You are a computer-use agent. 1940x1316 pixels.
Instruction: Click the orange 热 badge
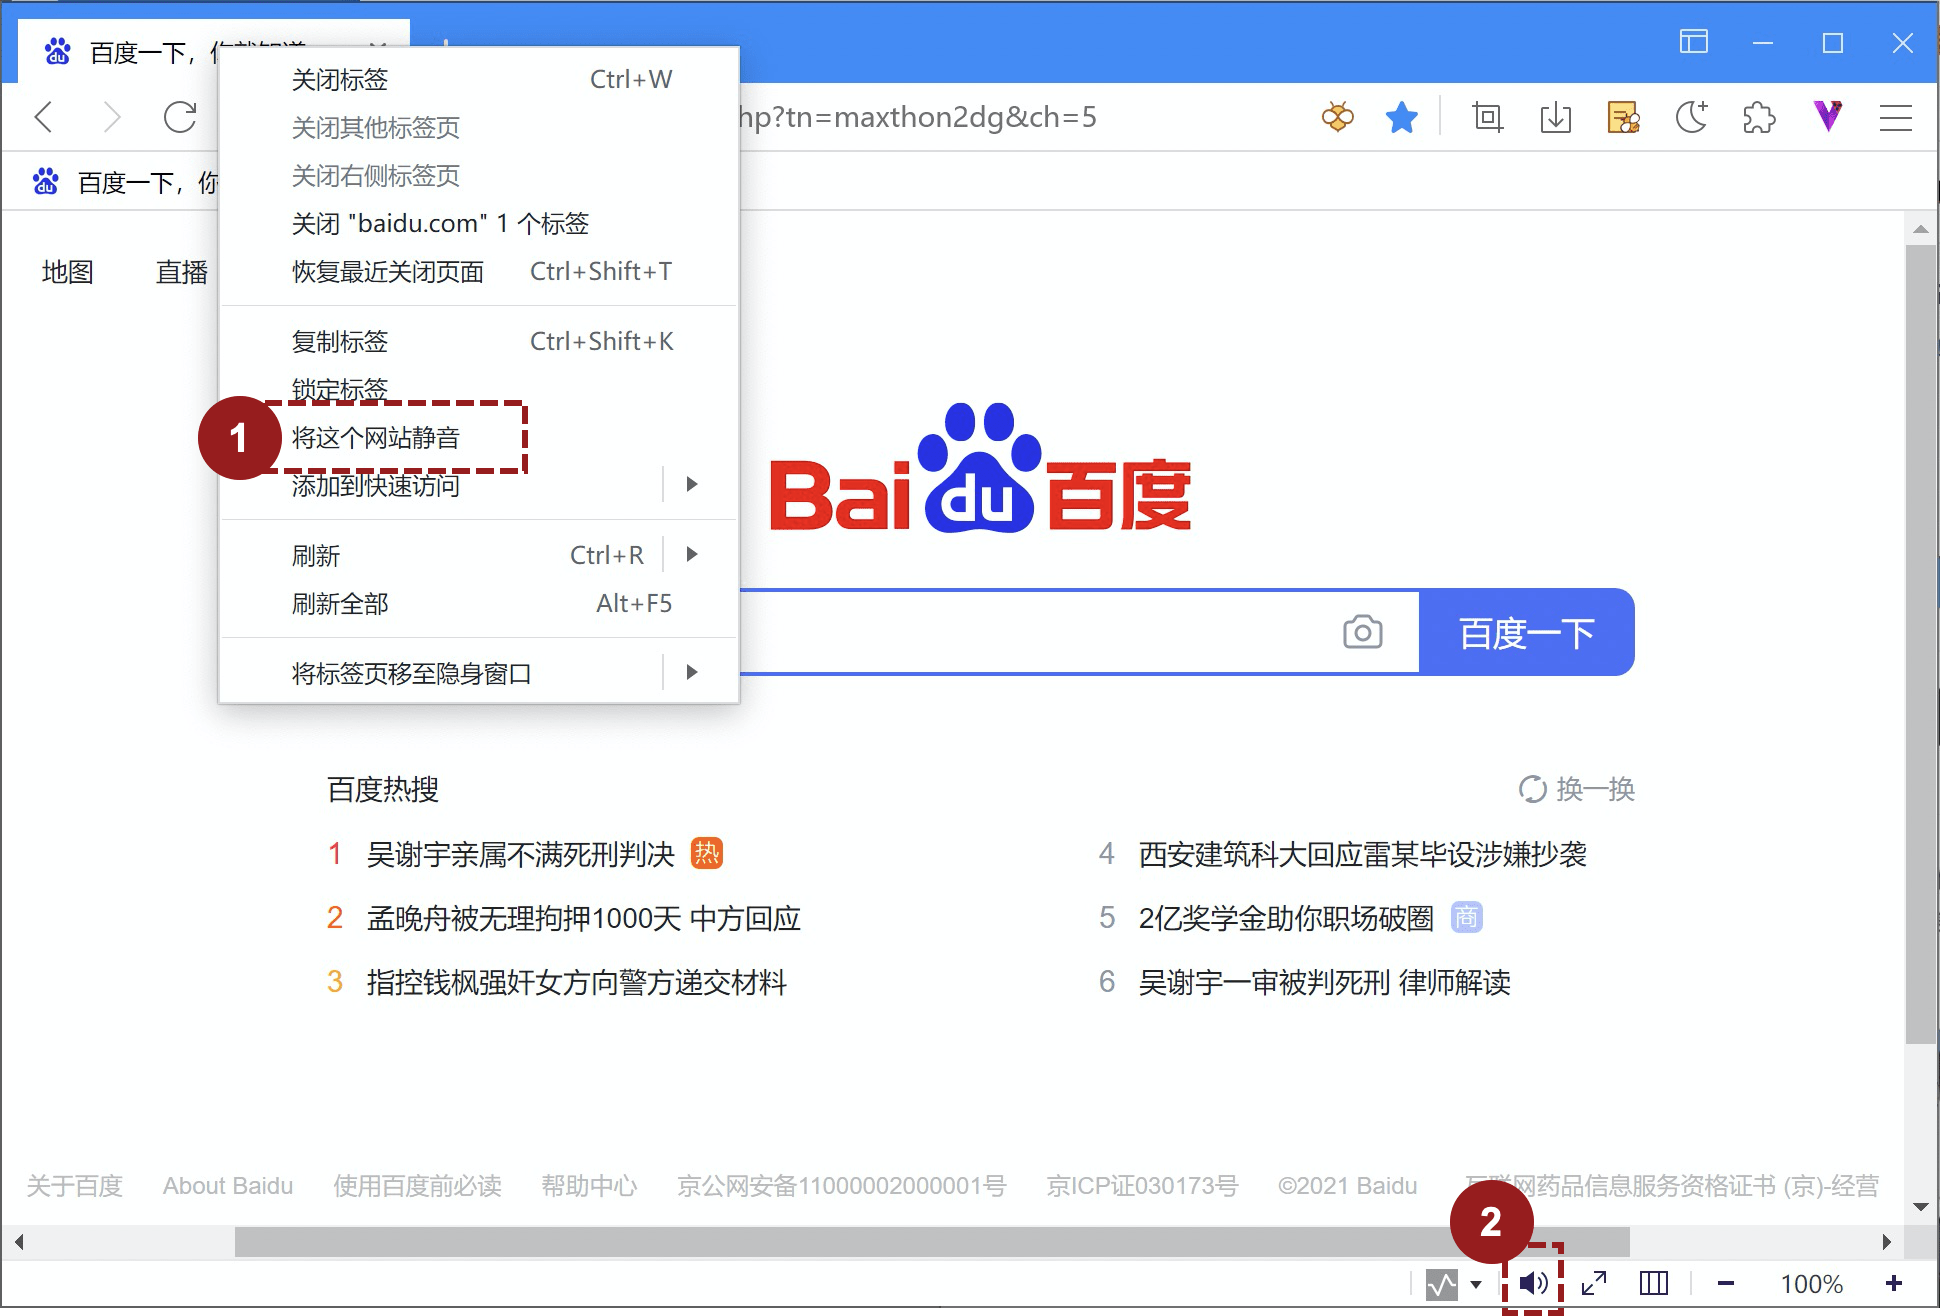pyautogui.click(x=707, y=853)
